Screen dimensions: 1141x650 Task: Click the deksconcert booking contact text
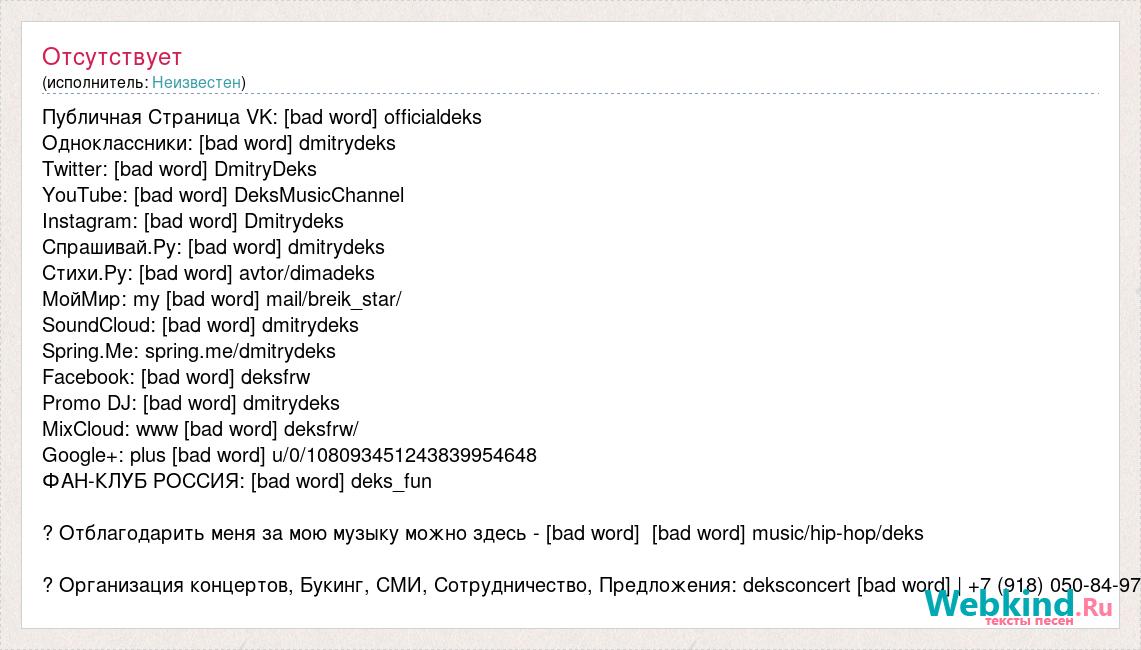796,586
